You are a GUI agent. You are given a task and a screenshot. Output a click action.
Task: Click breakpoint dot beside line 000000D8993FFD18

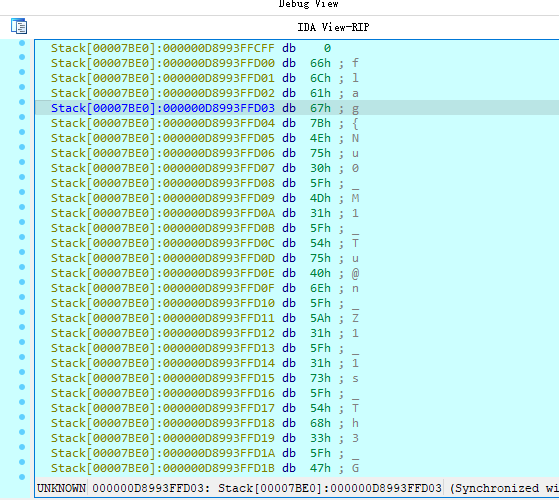22,417
